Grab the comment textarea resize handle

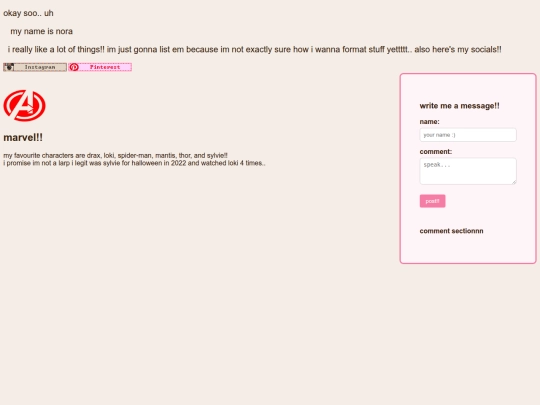pyautogui.click(x=514, y=182)
